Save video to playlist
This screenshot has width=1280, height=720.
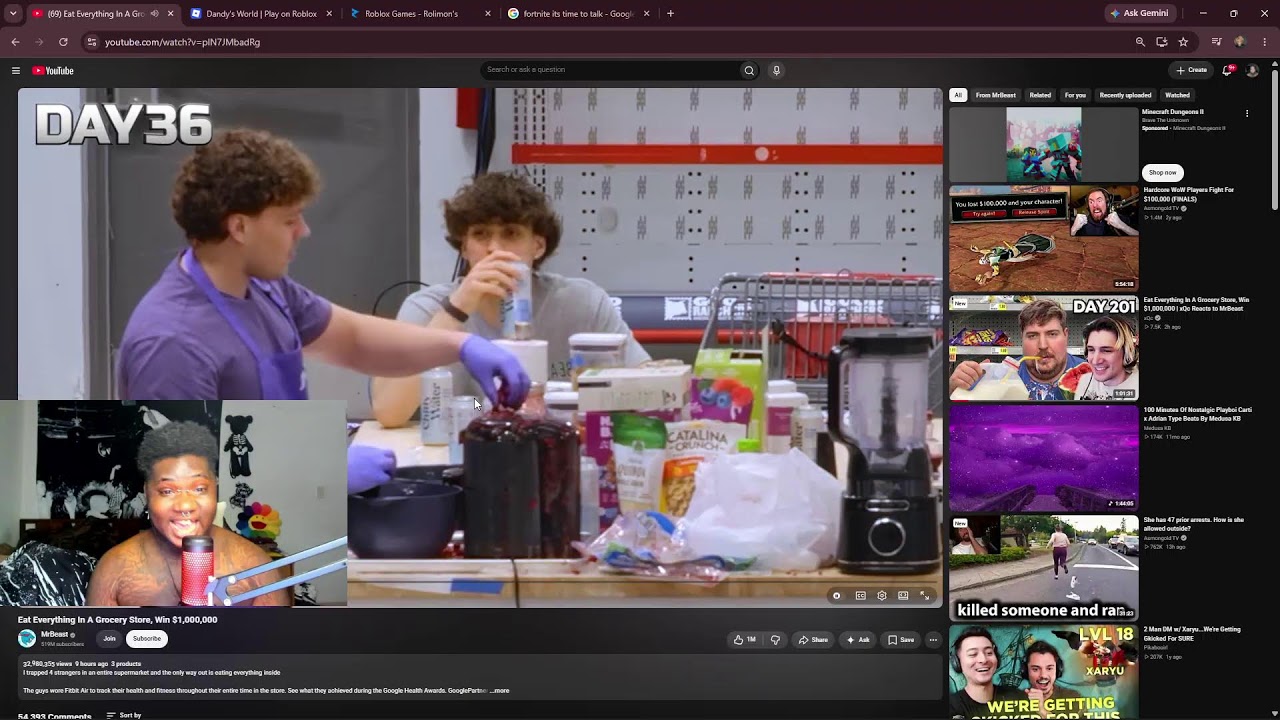901,640
